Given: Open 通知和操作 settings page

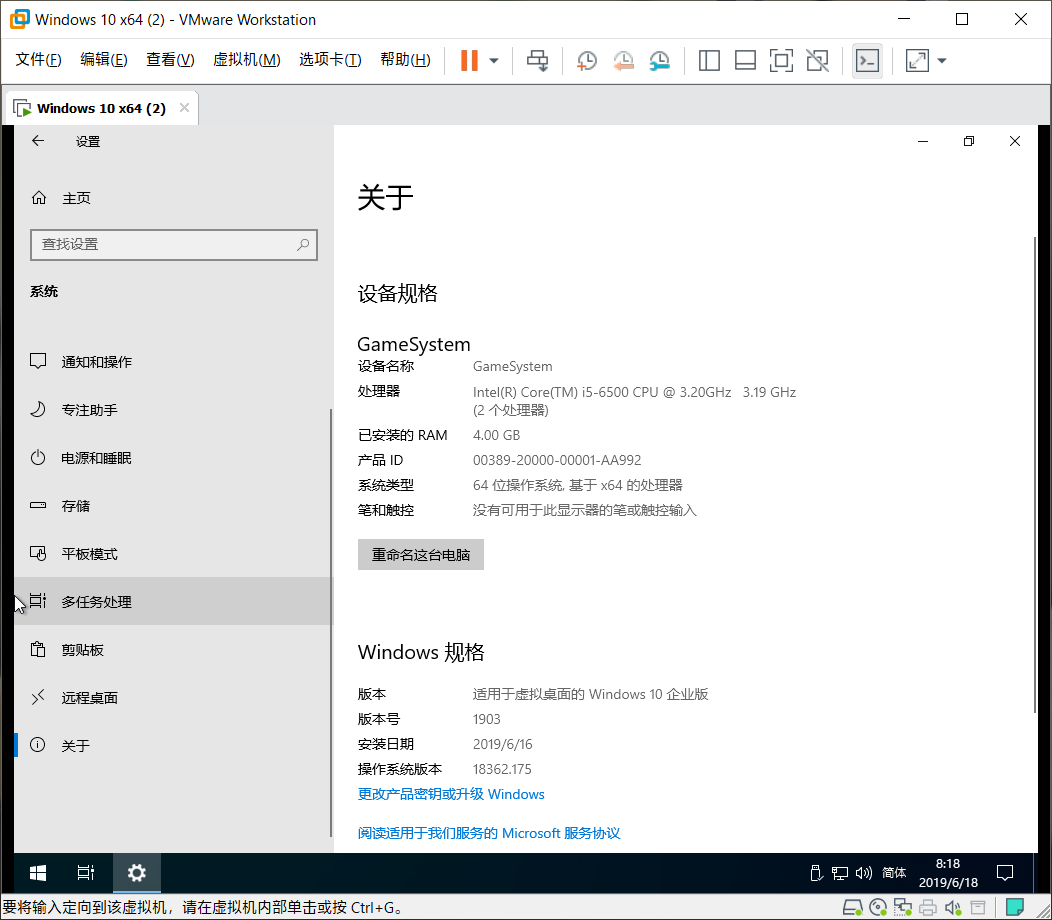Looking at the screenshot, I should point(173,362).
